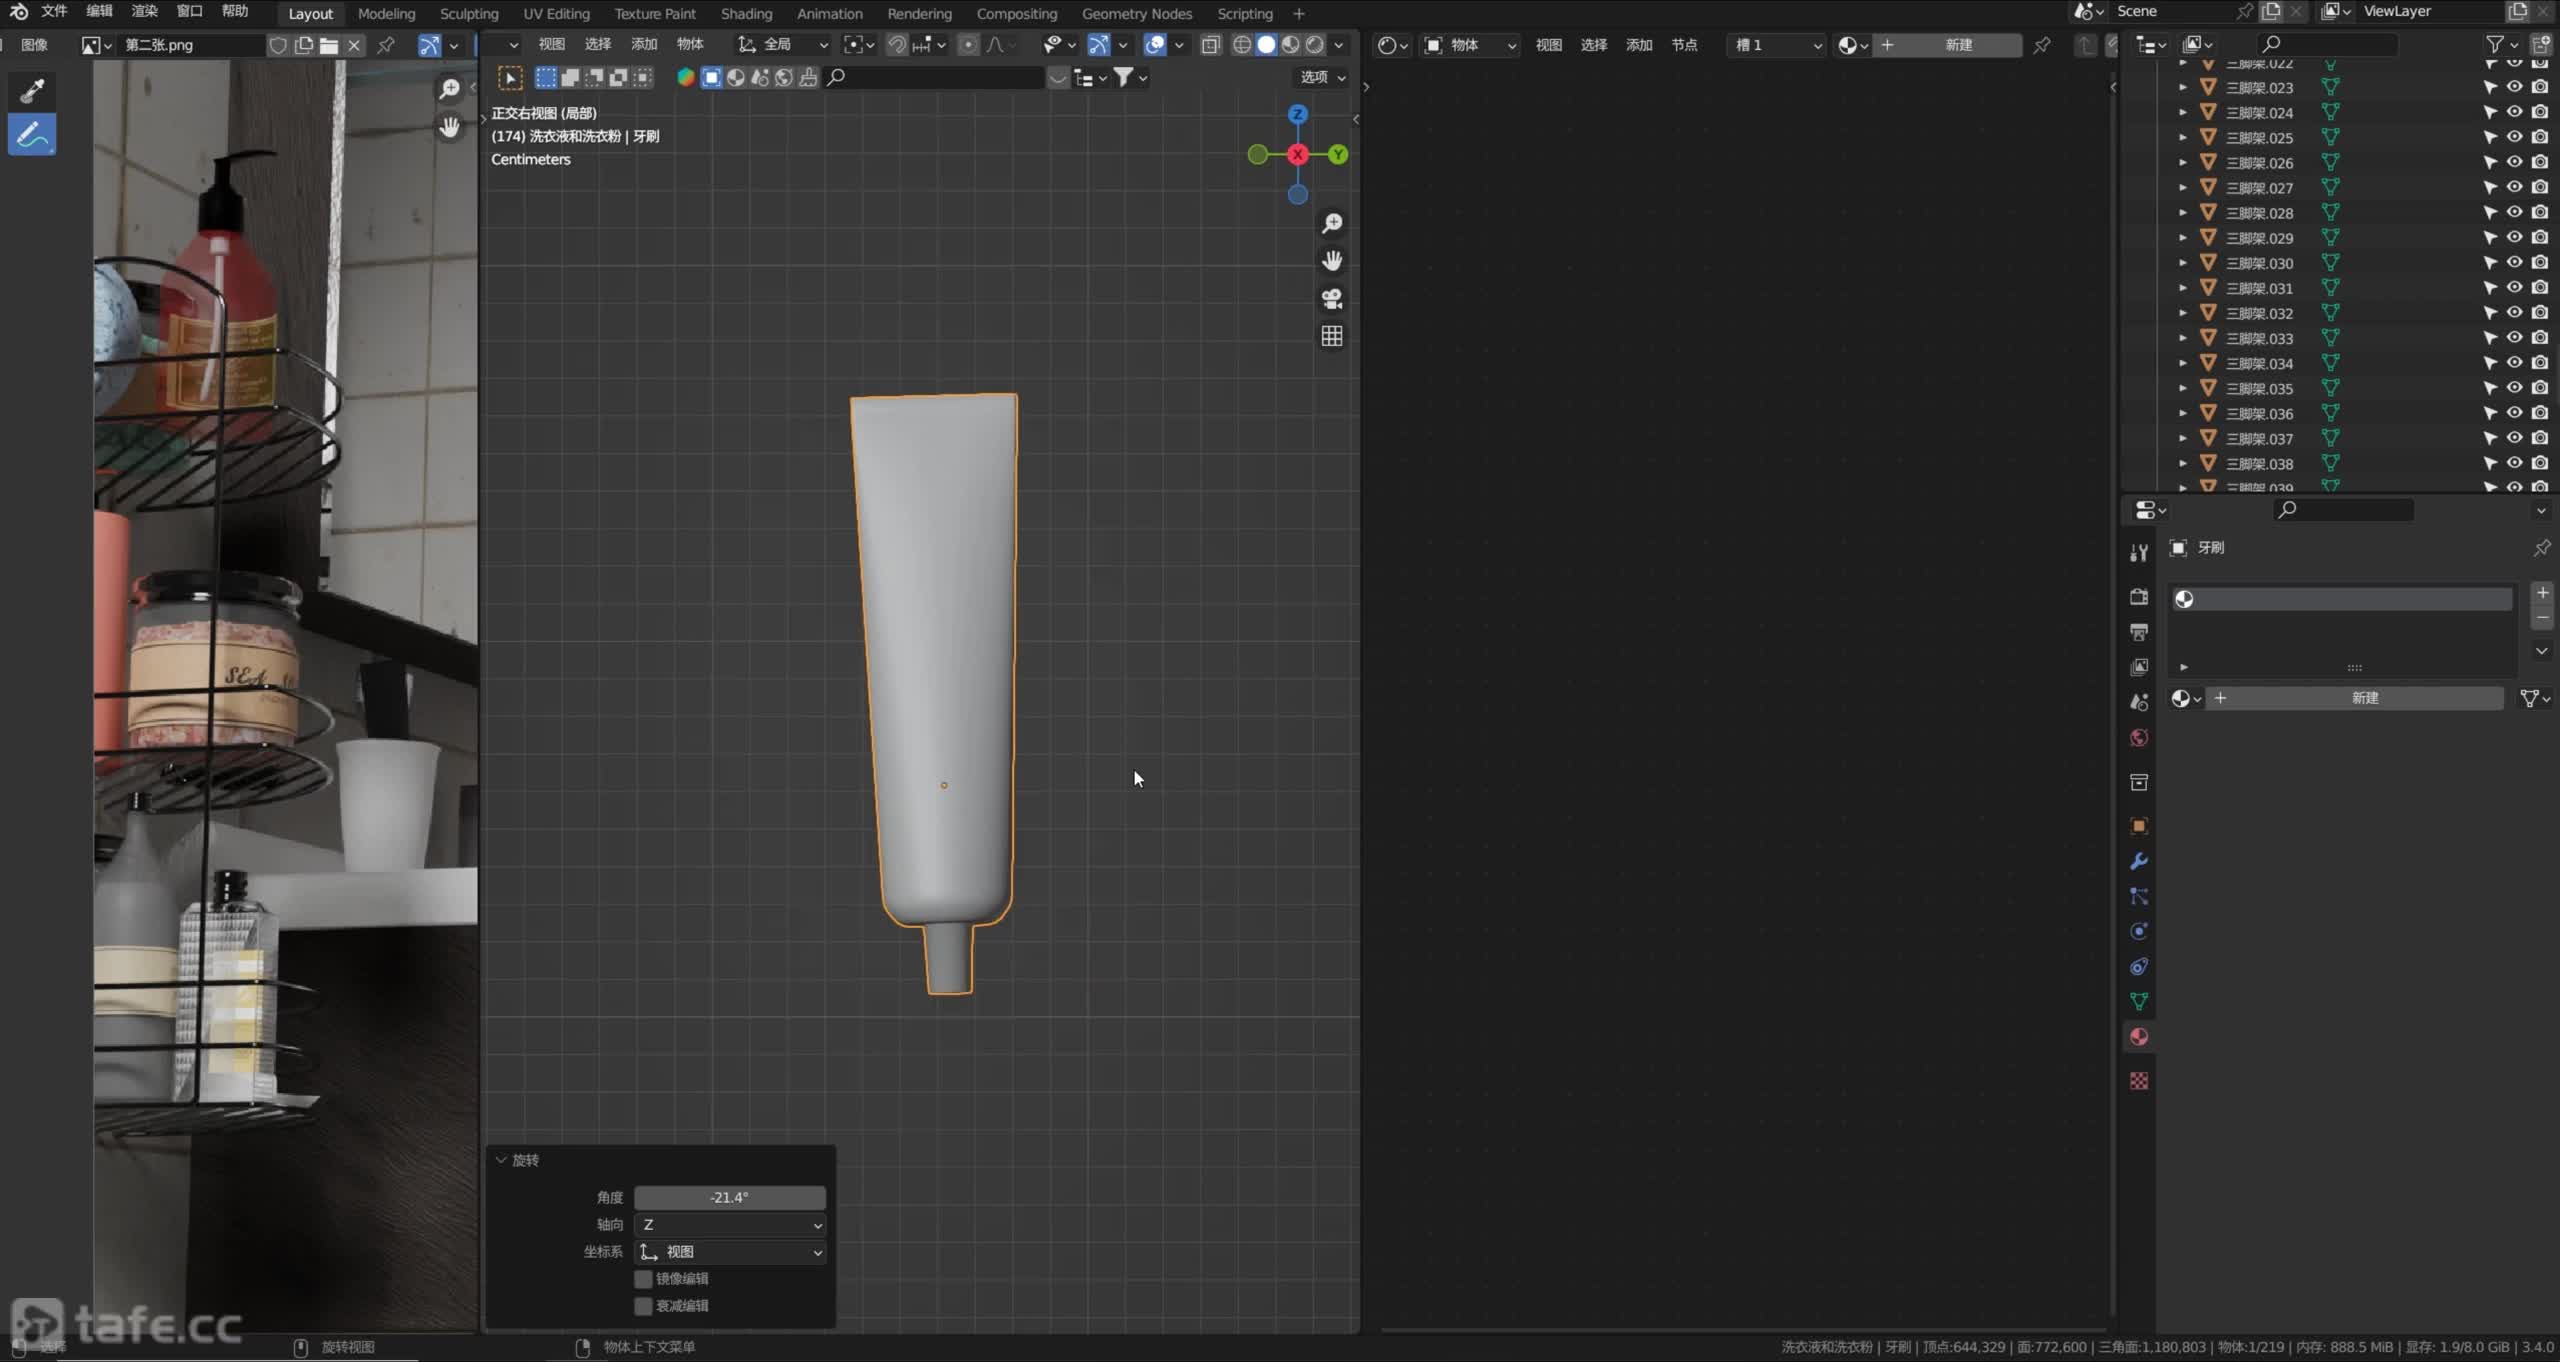Open the Object Data properties tab

(2139, 1001)
